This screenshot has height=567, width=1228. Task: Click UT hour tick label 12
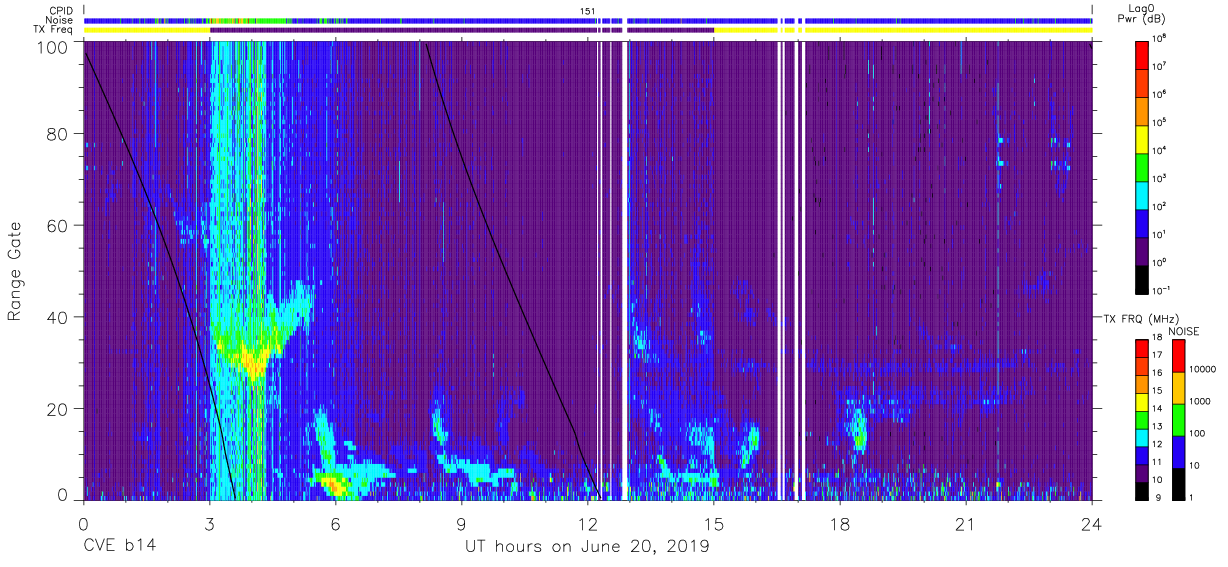[588, 524]
